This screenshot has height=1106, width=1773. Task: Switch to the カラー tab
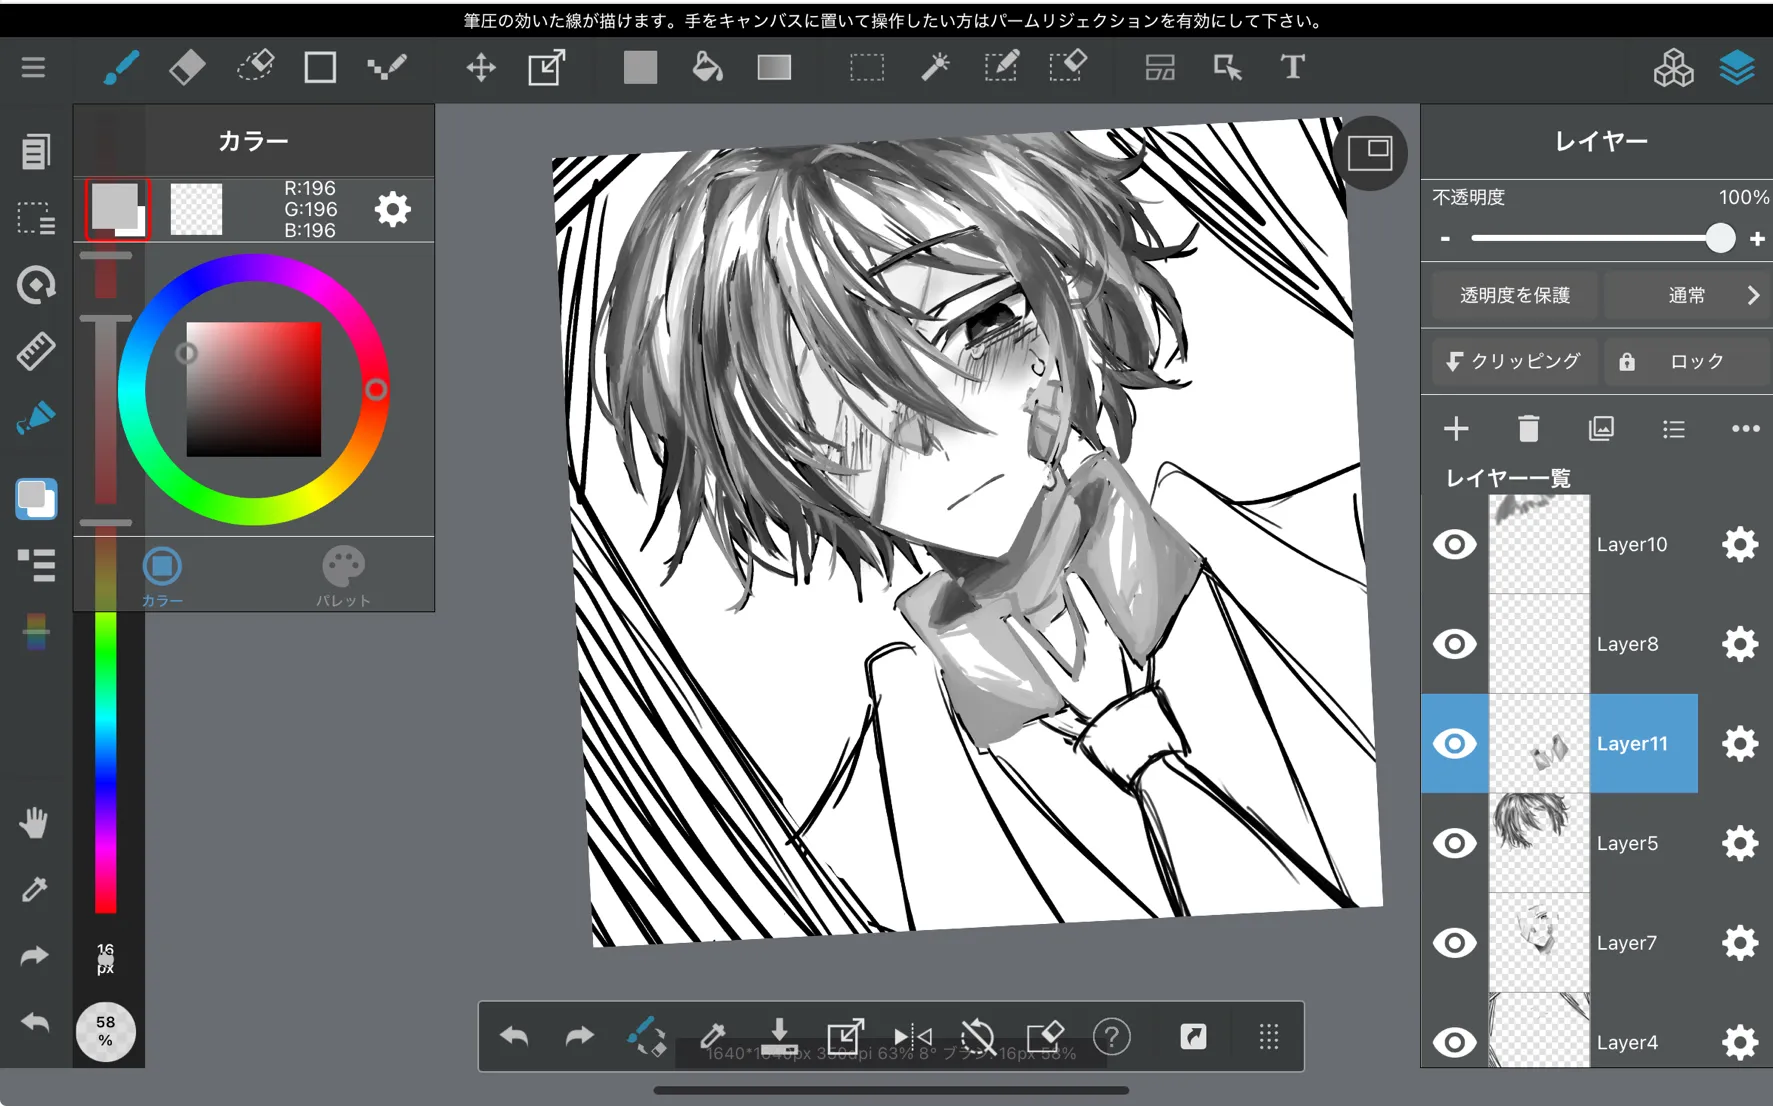click(x=162, y=576)
